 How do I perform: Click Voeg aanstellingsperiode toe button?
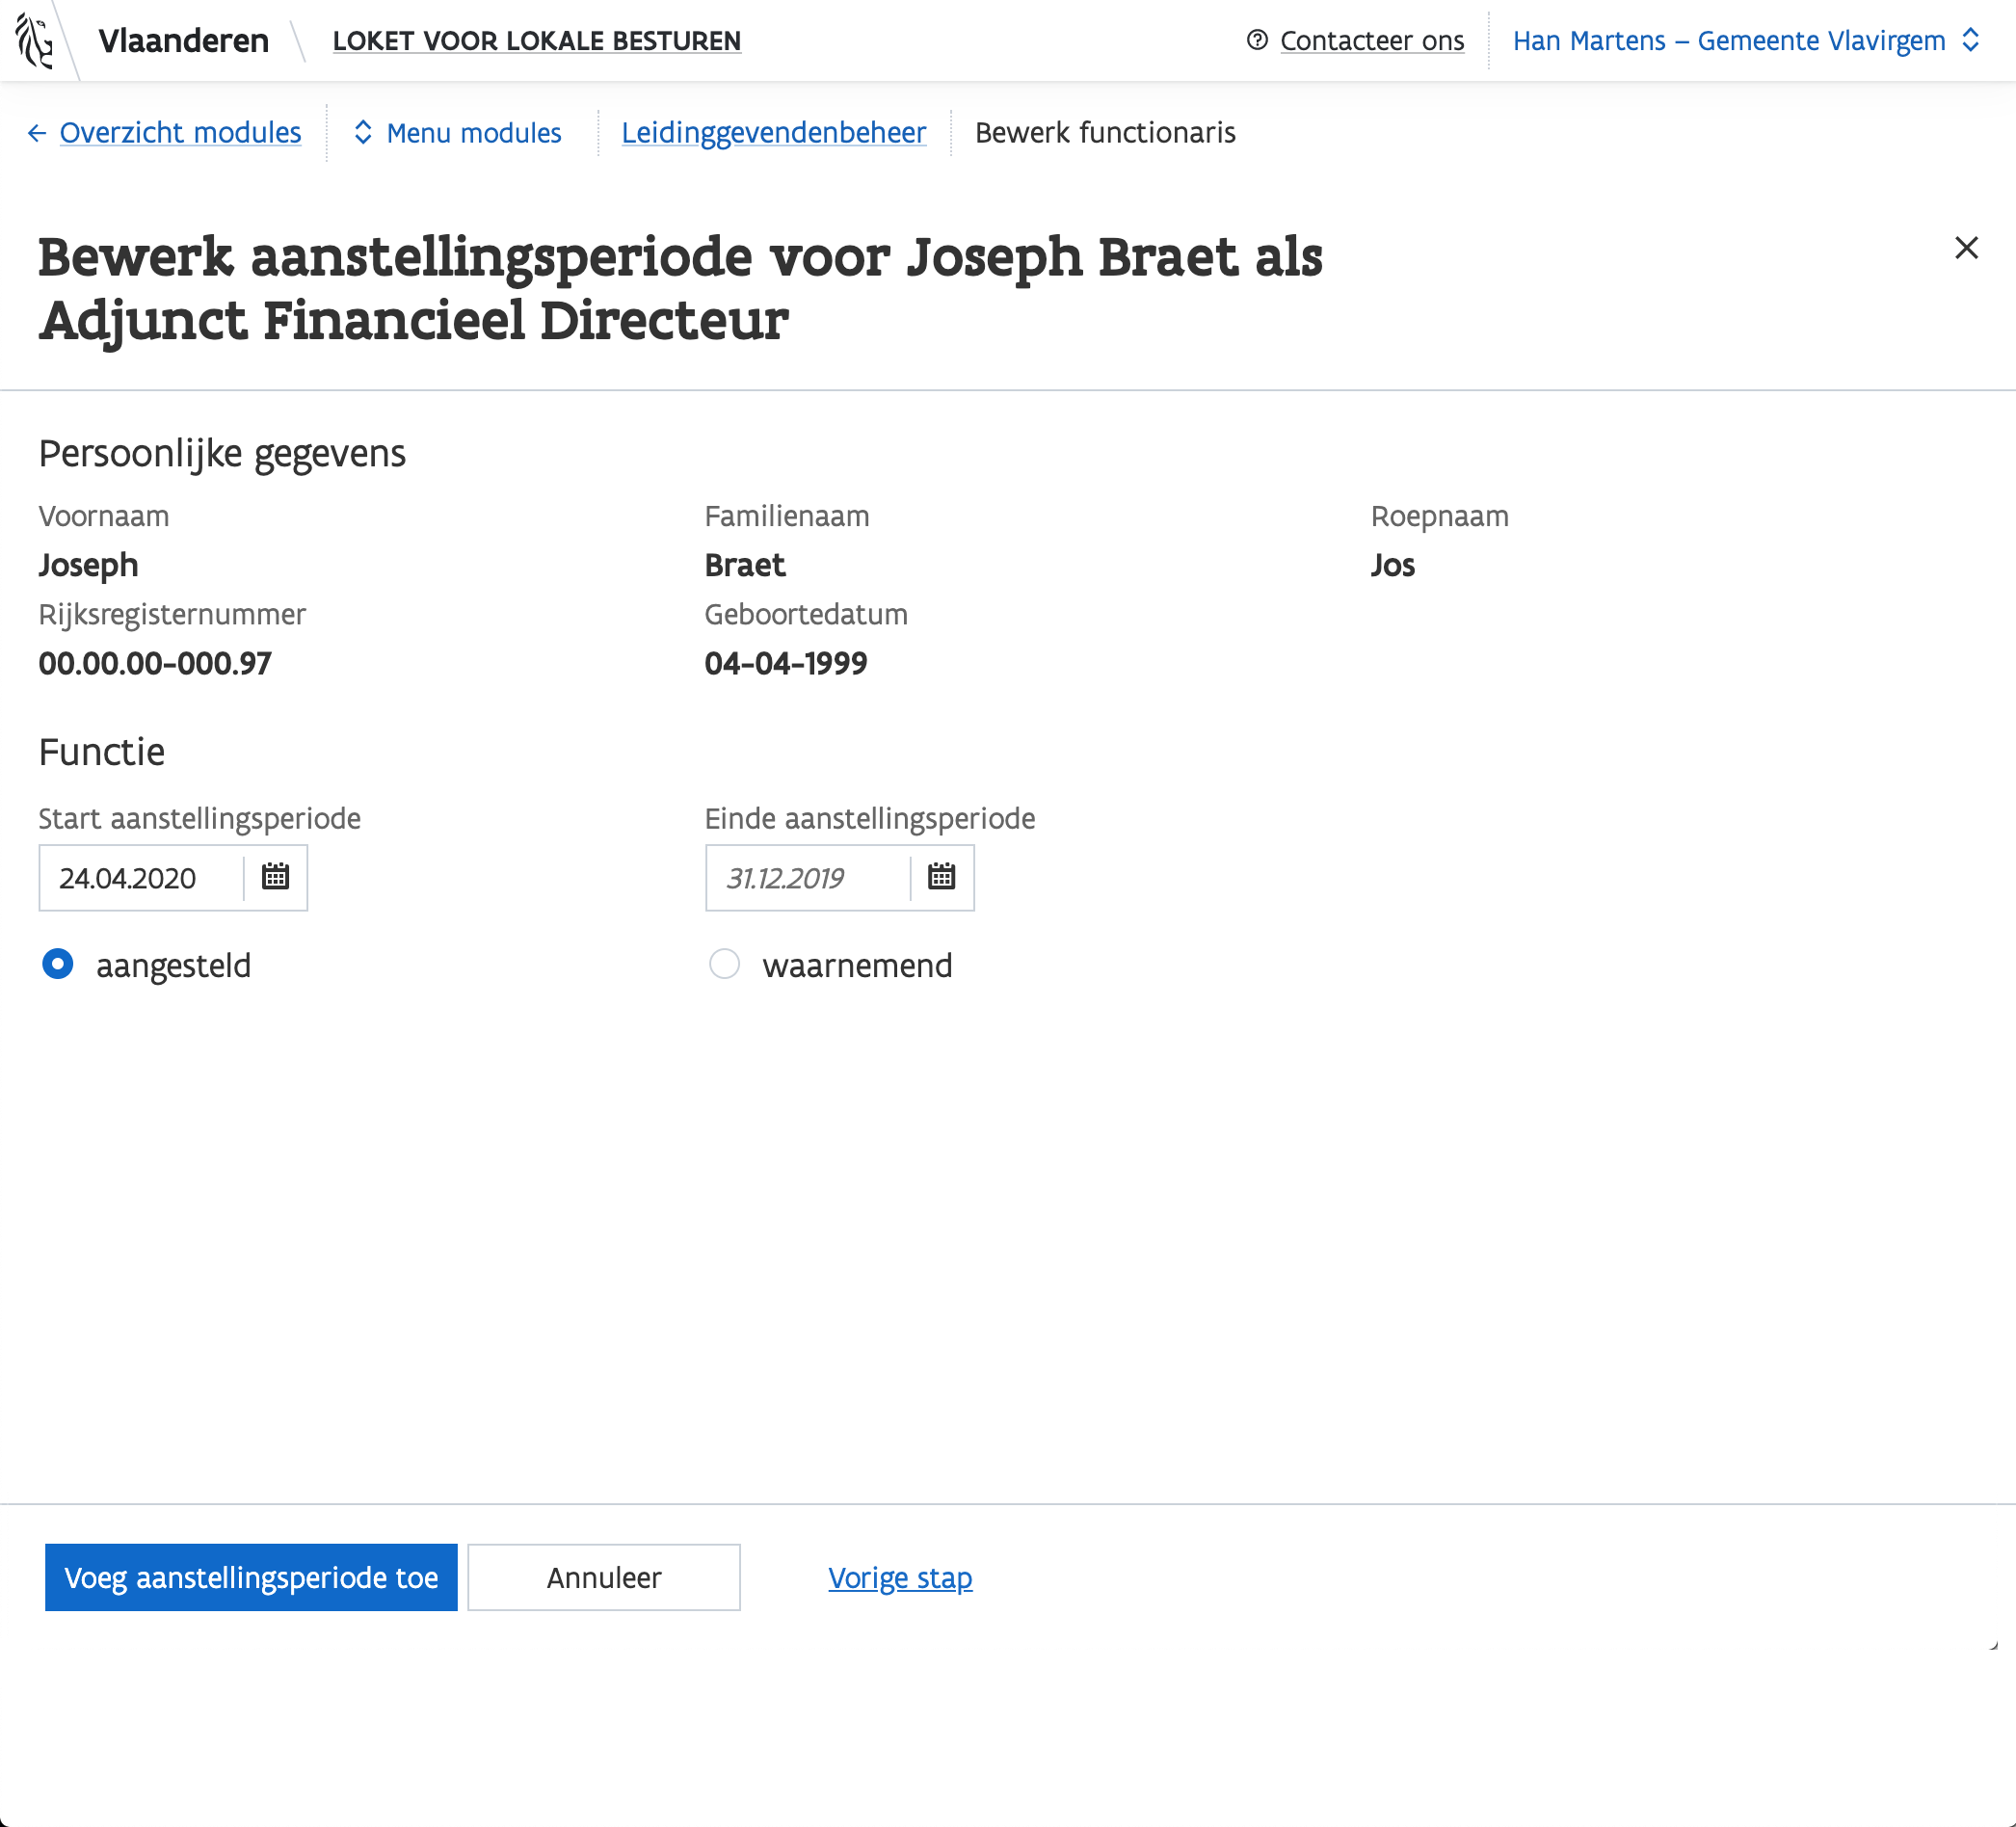pos(251,1577)
